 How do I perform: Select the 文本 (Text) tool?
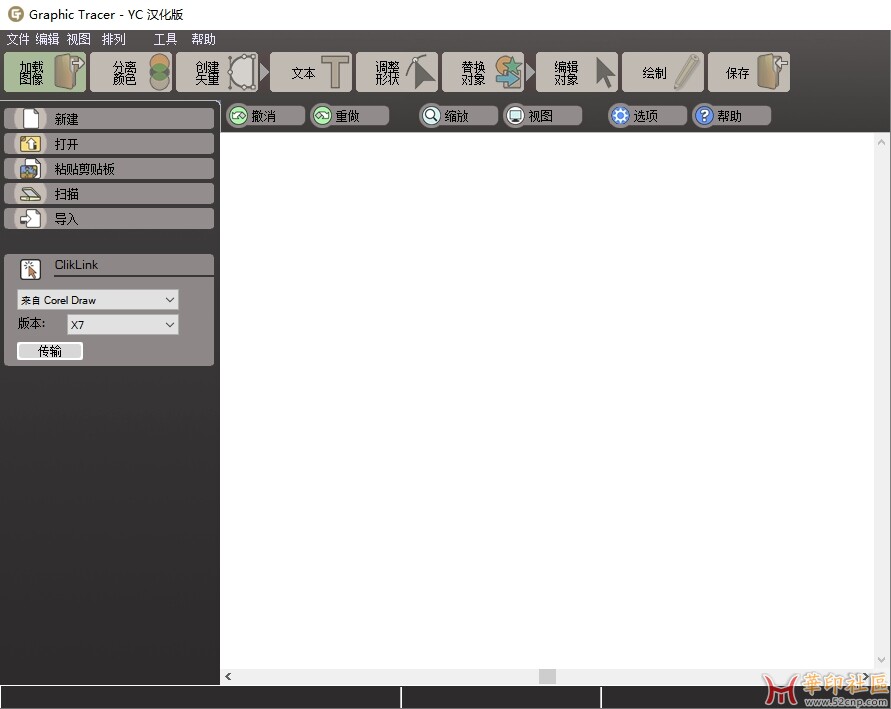311,72
